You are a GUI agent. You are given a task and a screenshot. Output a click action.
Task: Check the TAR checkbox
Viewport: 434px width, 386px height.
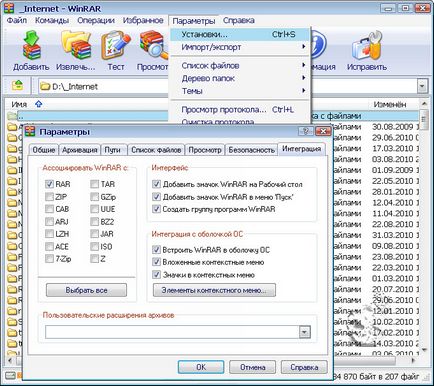point(95,184)
